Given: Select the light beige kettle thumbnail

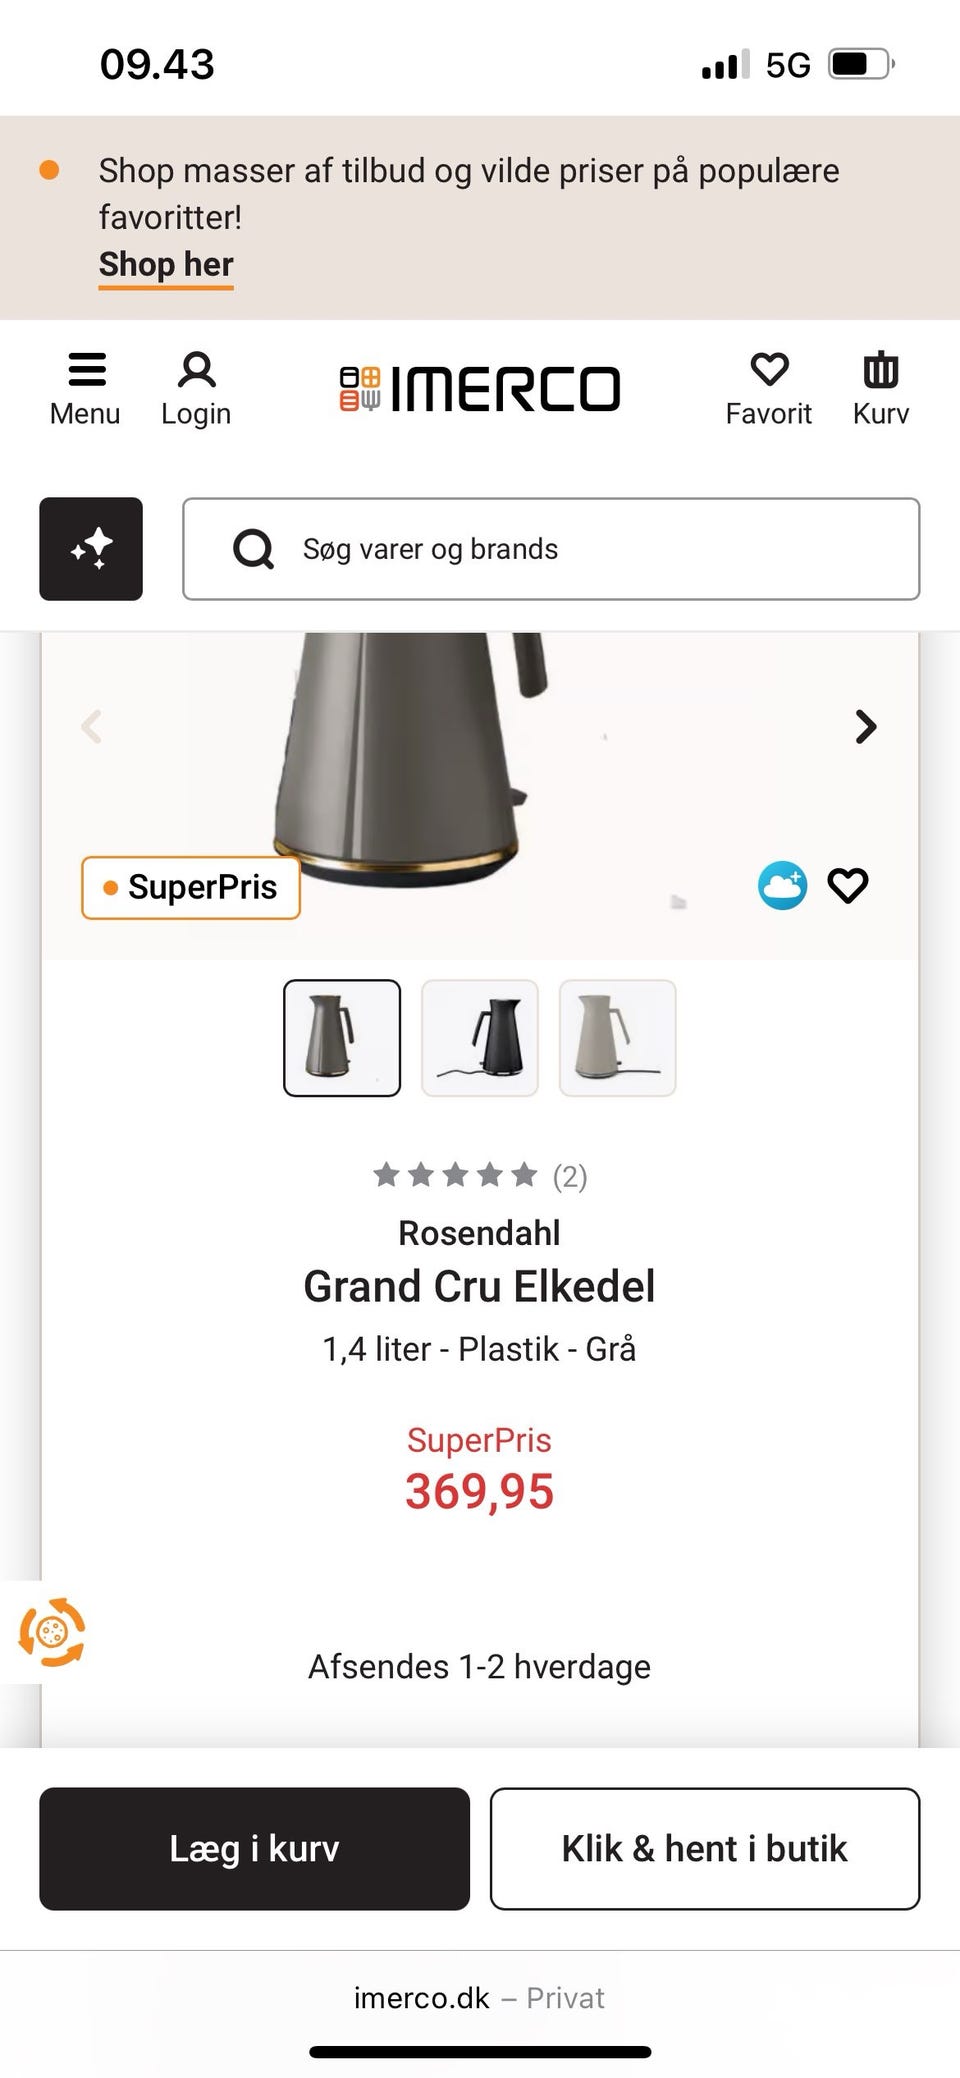Looking at the screenshot, I should point(617,1038).
